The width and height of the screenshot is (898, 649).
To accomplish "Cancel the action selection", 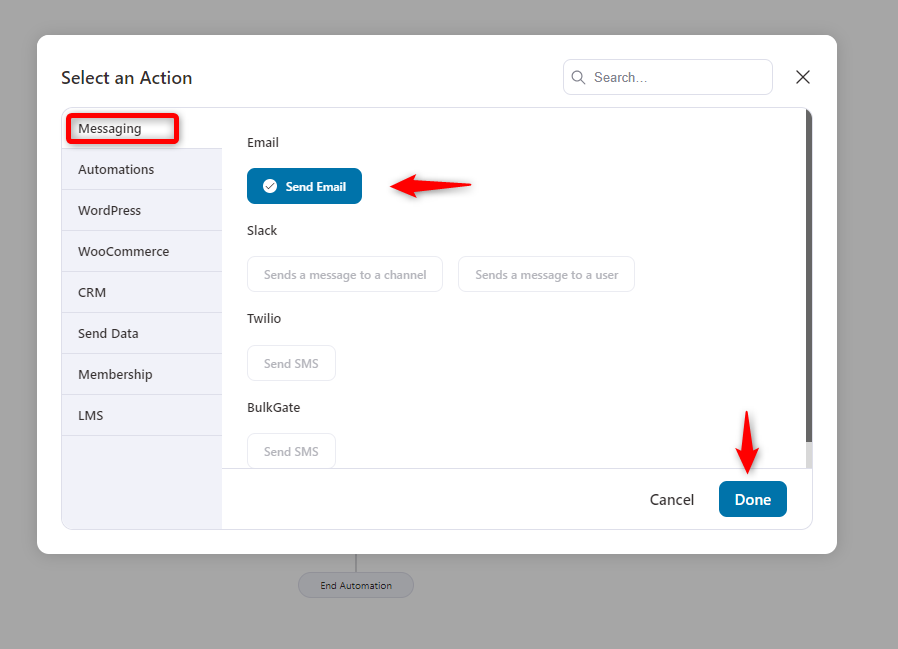I will 672,499.
